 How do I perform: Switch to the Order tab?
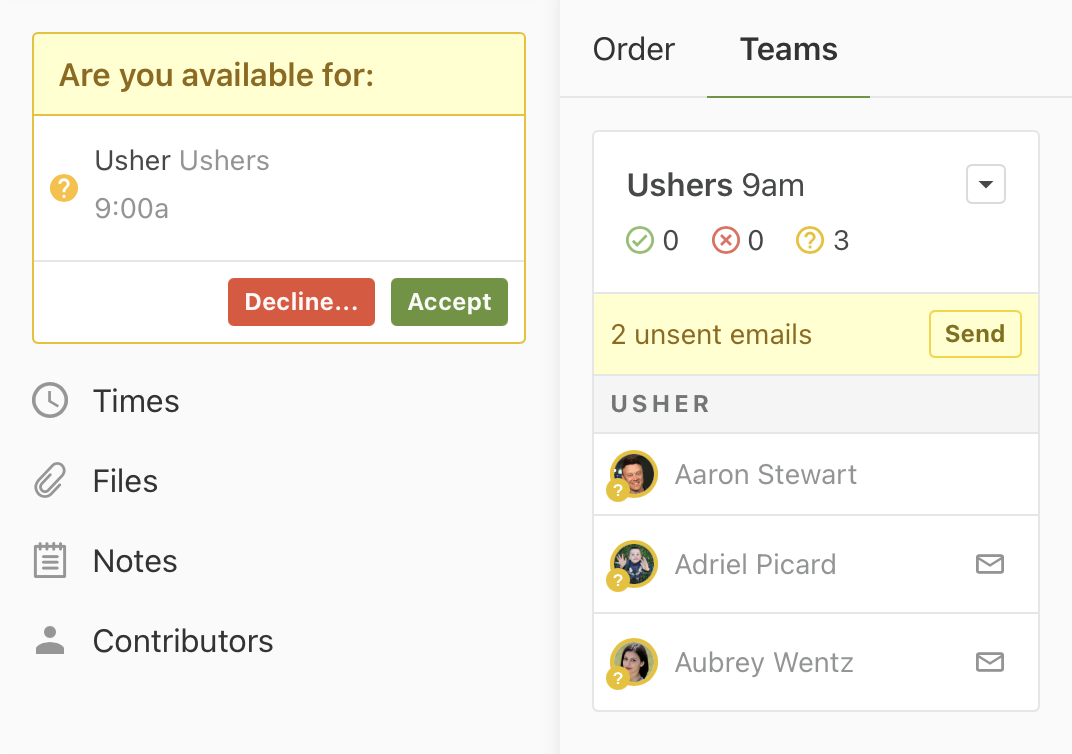click(x=634, y=49)
